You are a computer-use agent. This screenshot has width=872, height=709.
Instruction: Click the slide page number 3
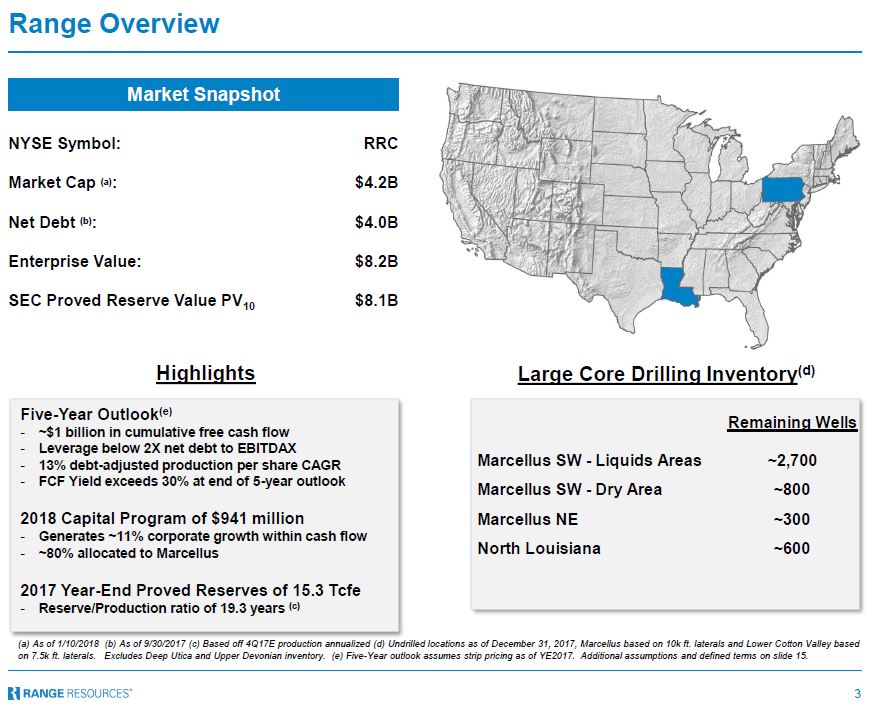click(857, 693)
